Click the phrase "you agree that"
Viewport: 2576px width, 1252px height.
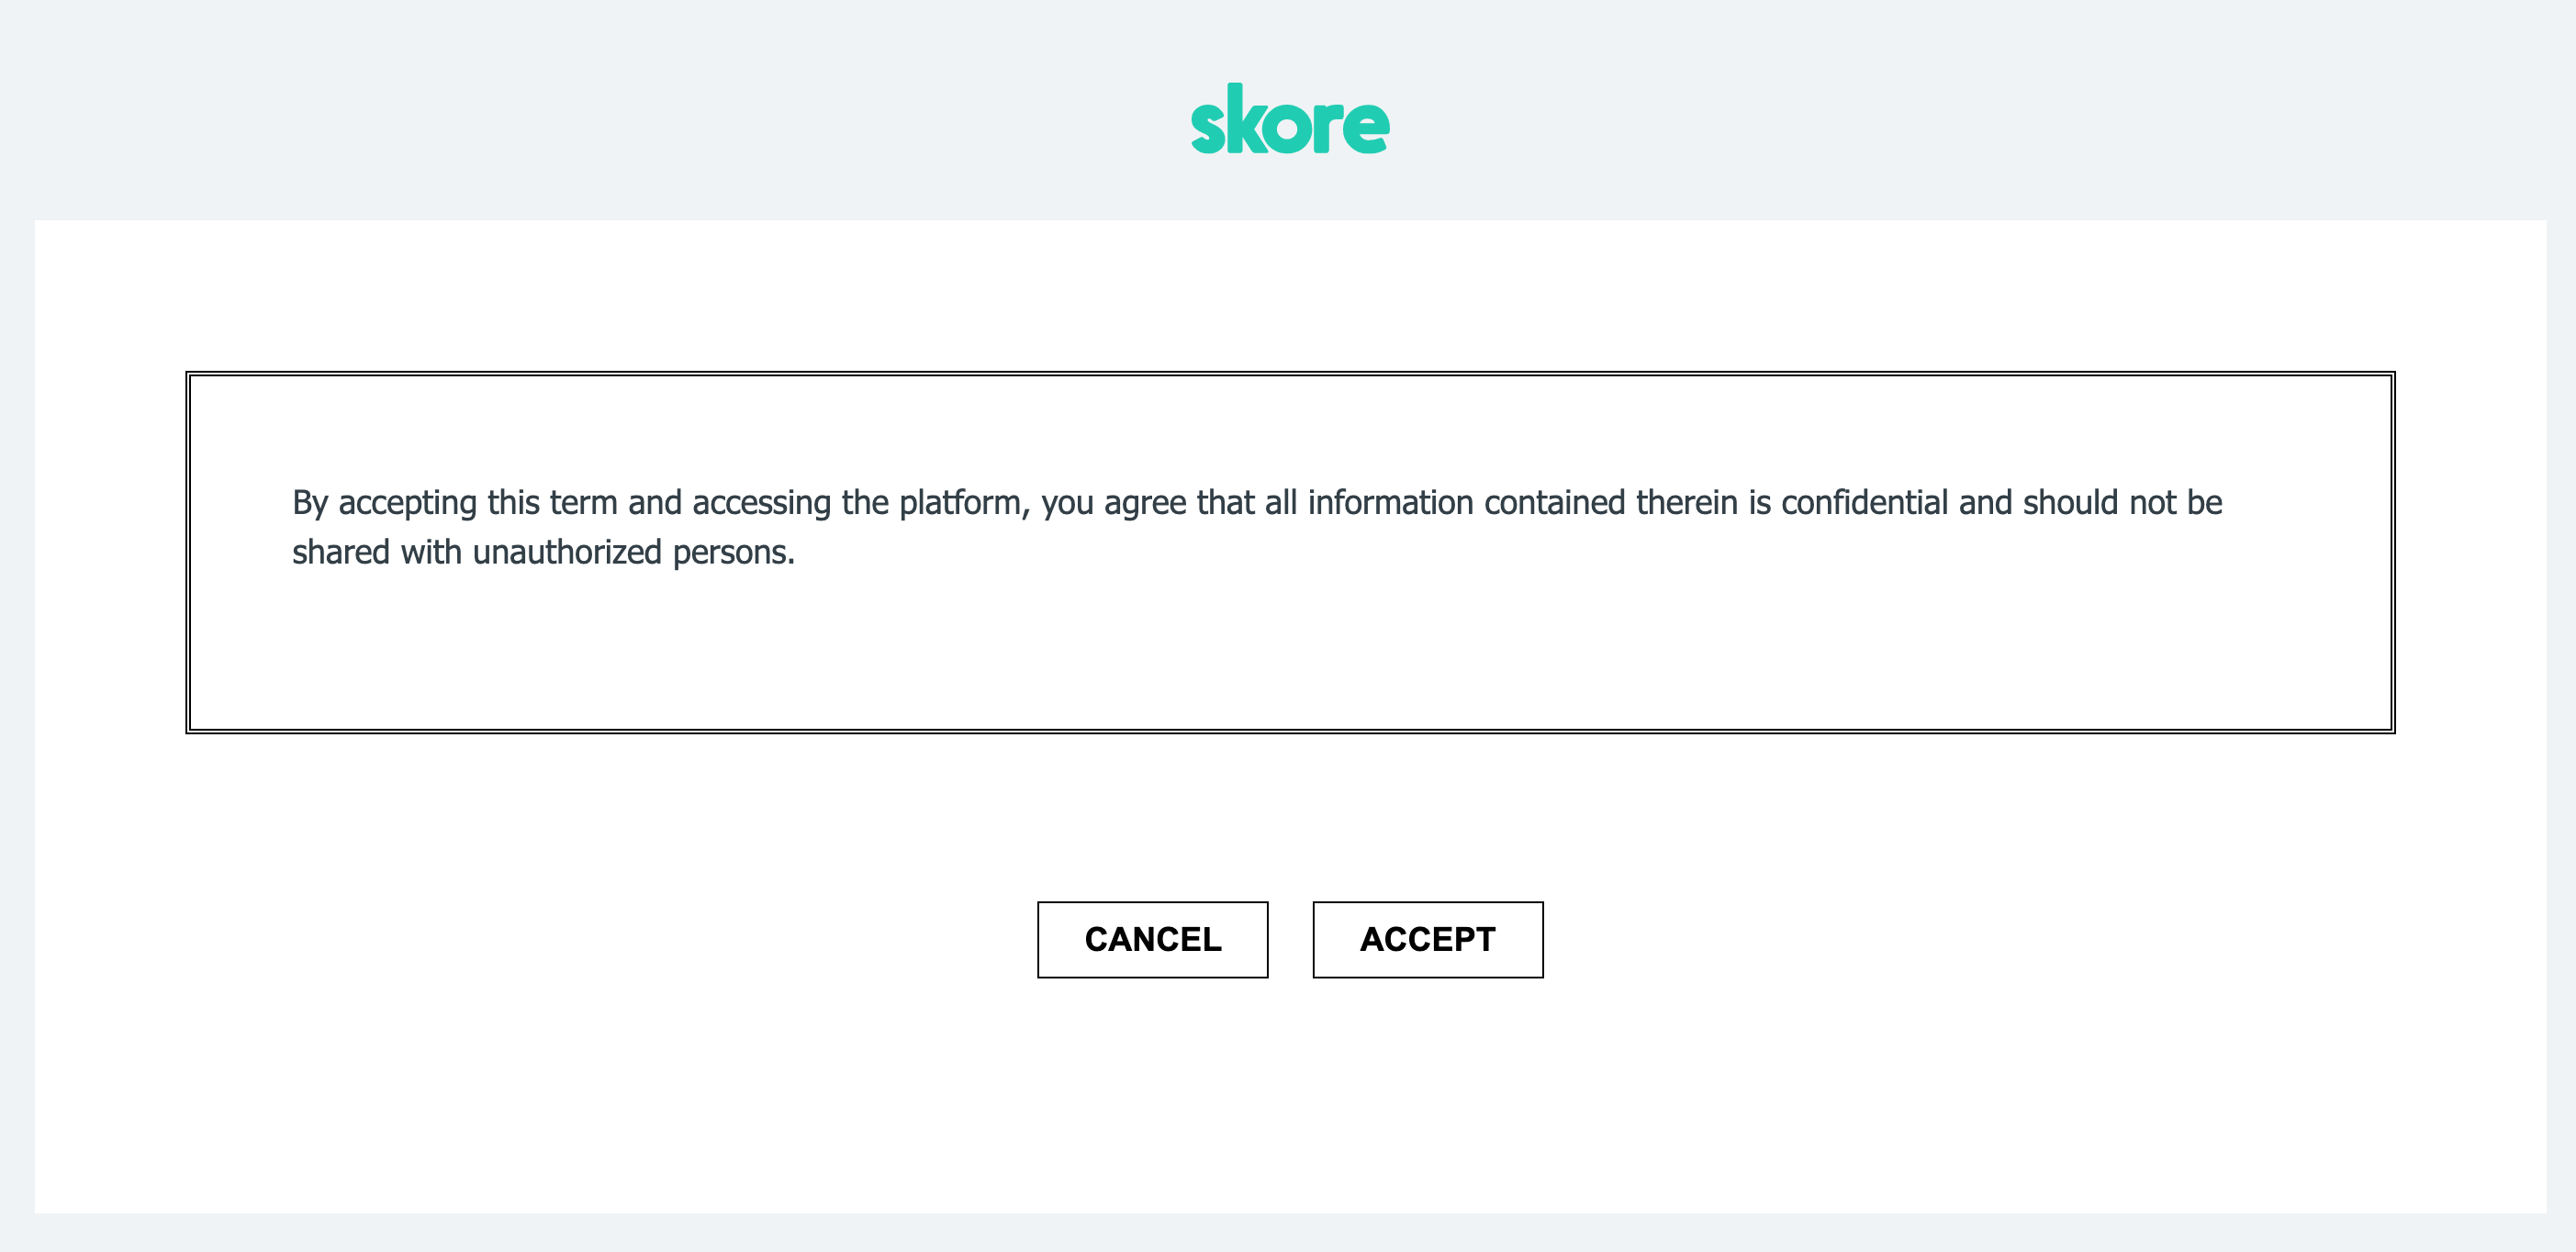pyautogui.click(x=1147, y=504)
